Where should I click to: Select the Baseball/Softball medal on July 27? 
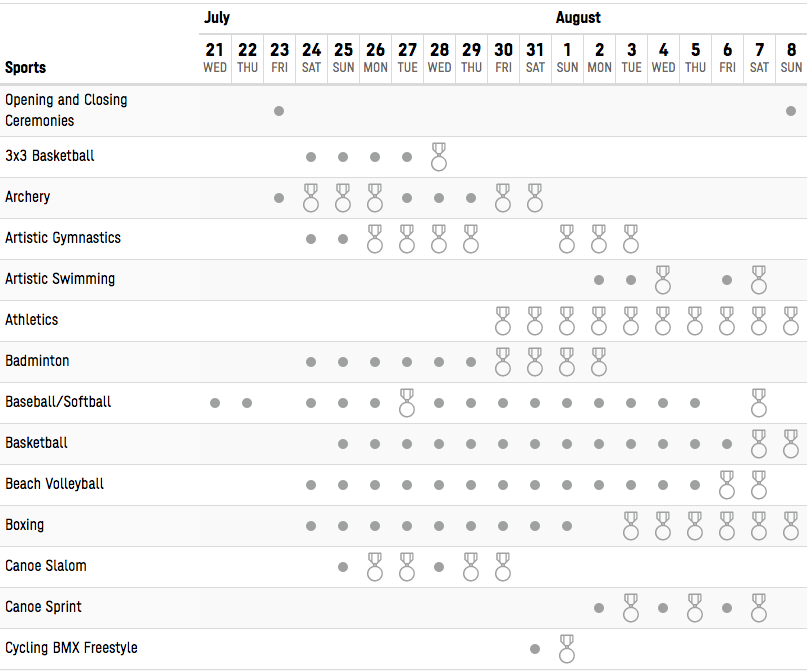(x=407, y=402)
